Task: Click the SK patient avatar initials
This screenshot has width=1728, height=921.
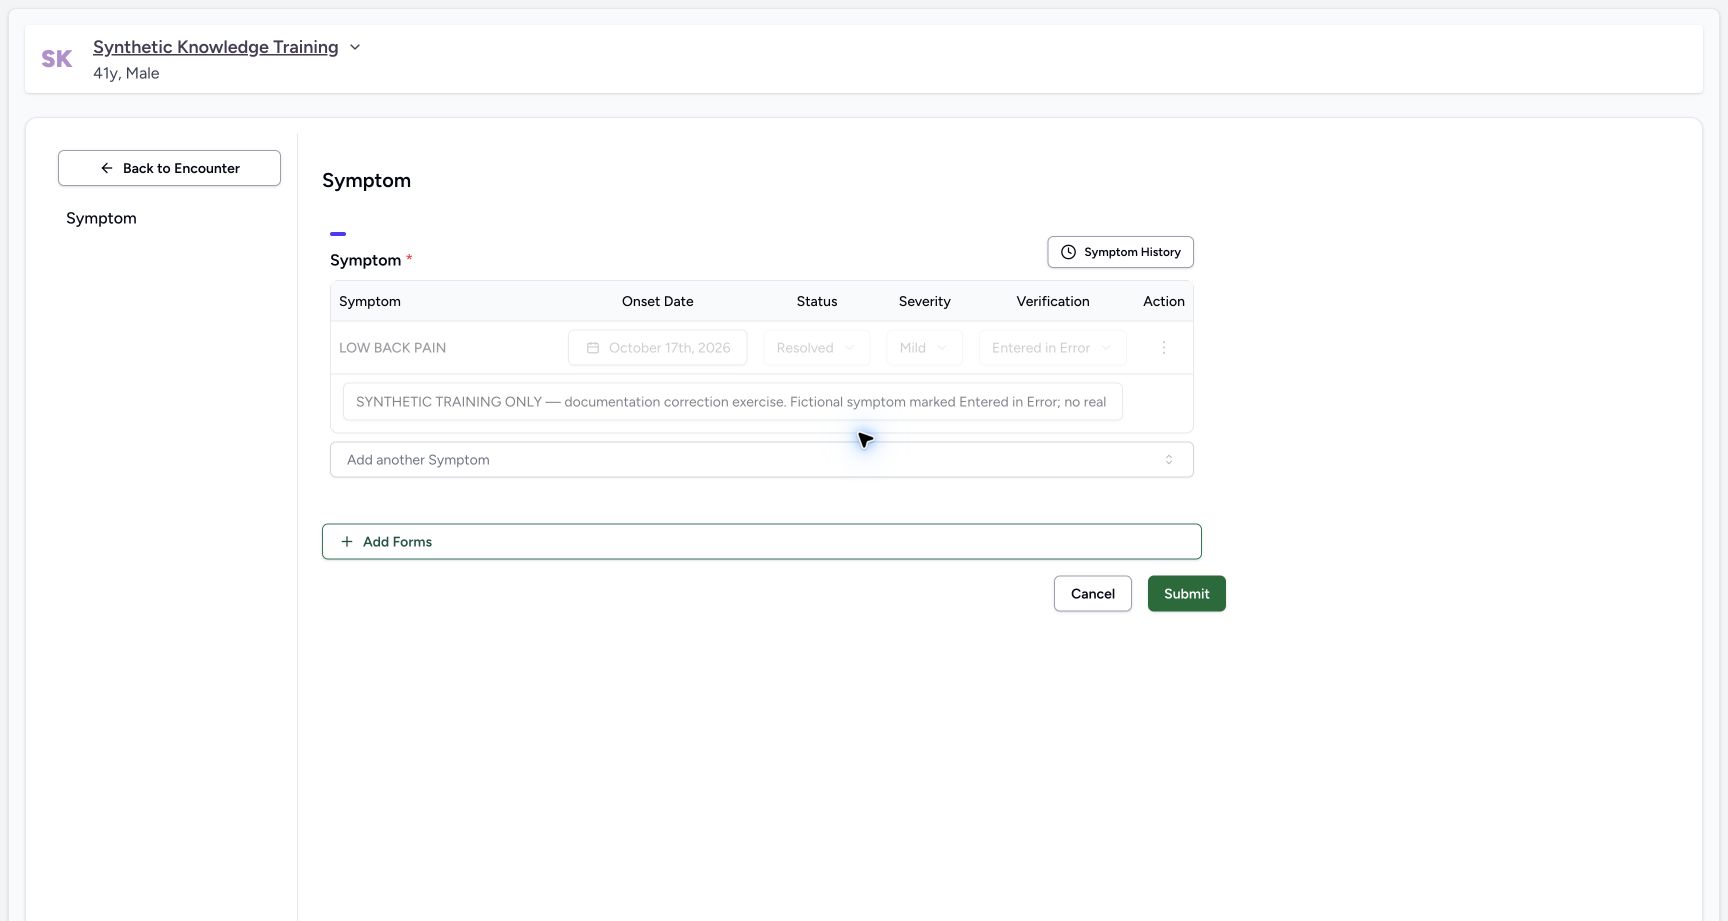Action: [57, 59]
